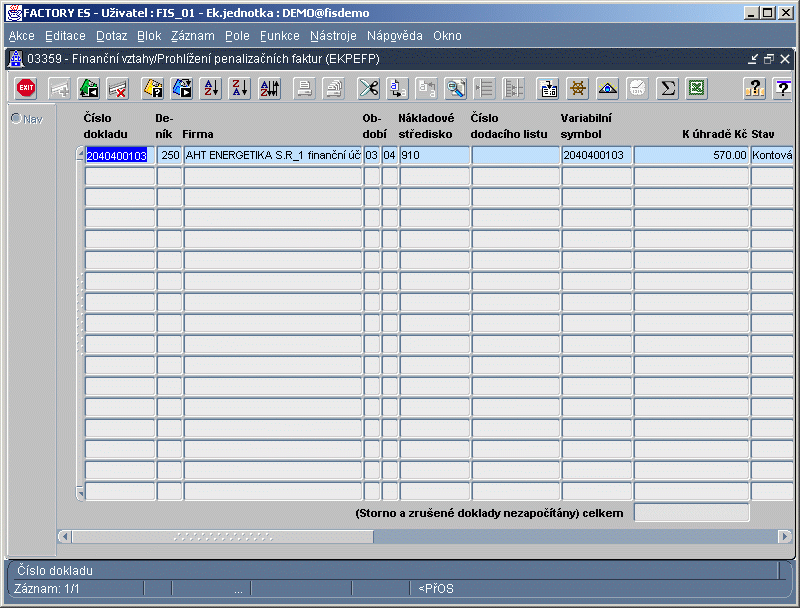Click the execute query folder icon

pos(182,88)
